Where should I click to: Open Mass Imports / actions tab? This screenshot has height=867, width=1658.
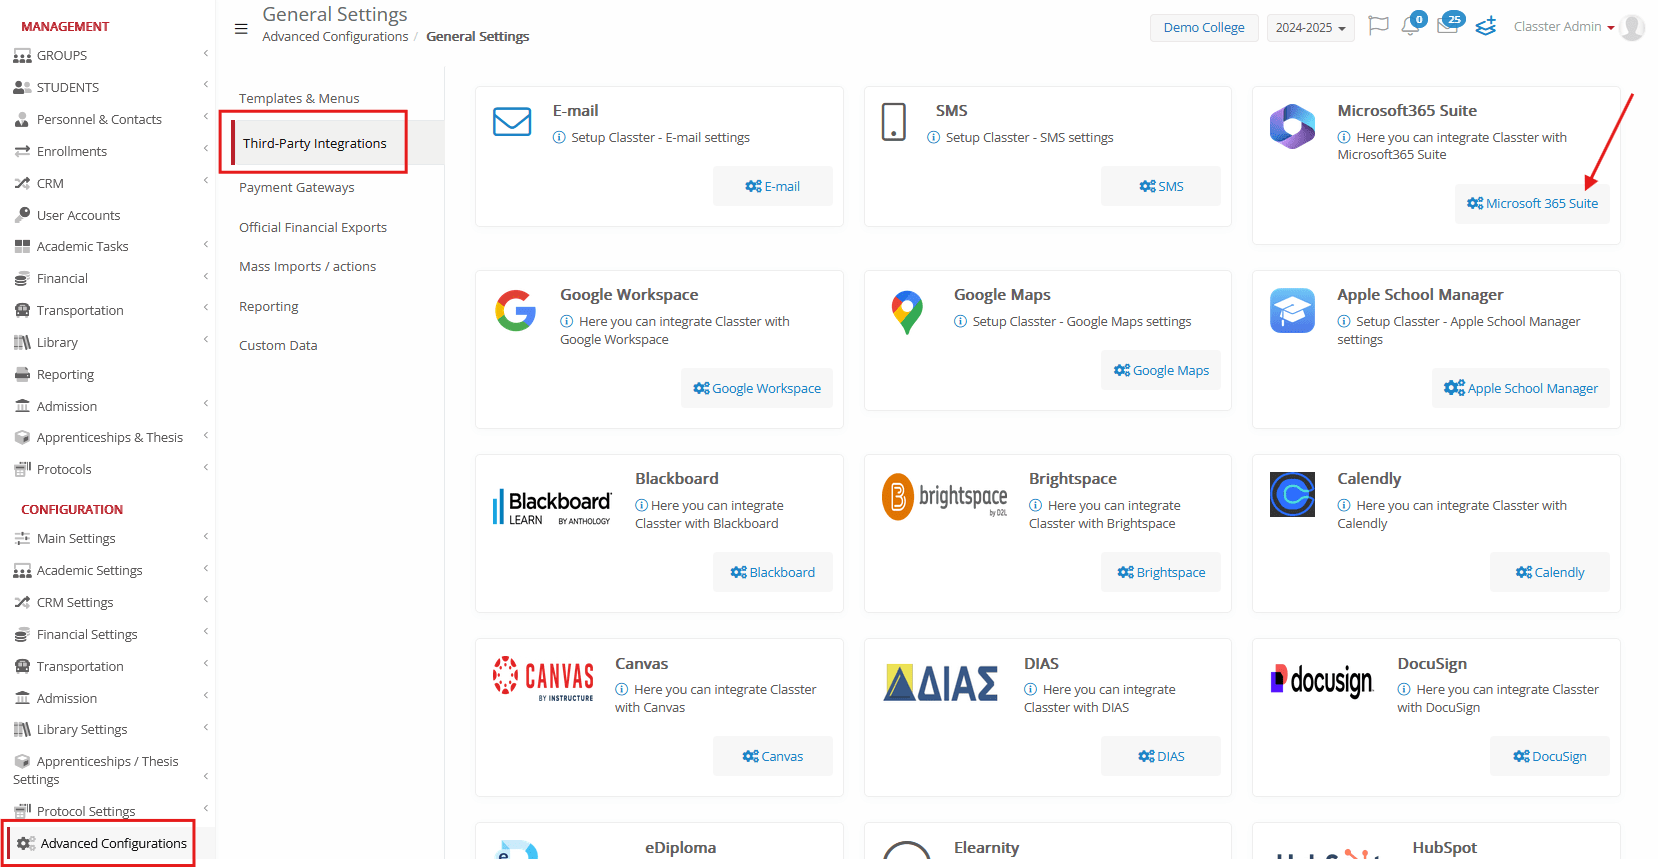pos(308,266)
